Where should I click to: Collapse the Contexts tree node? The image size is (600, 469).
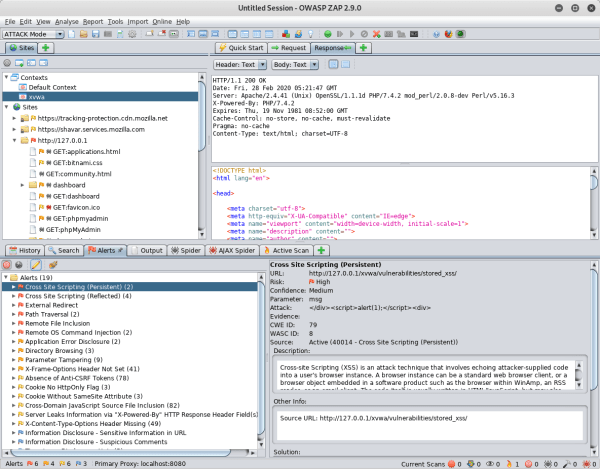coord(7,77)
